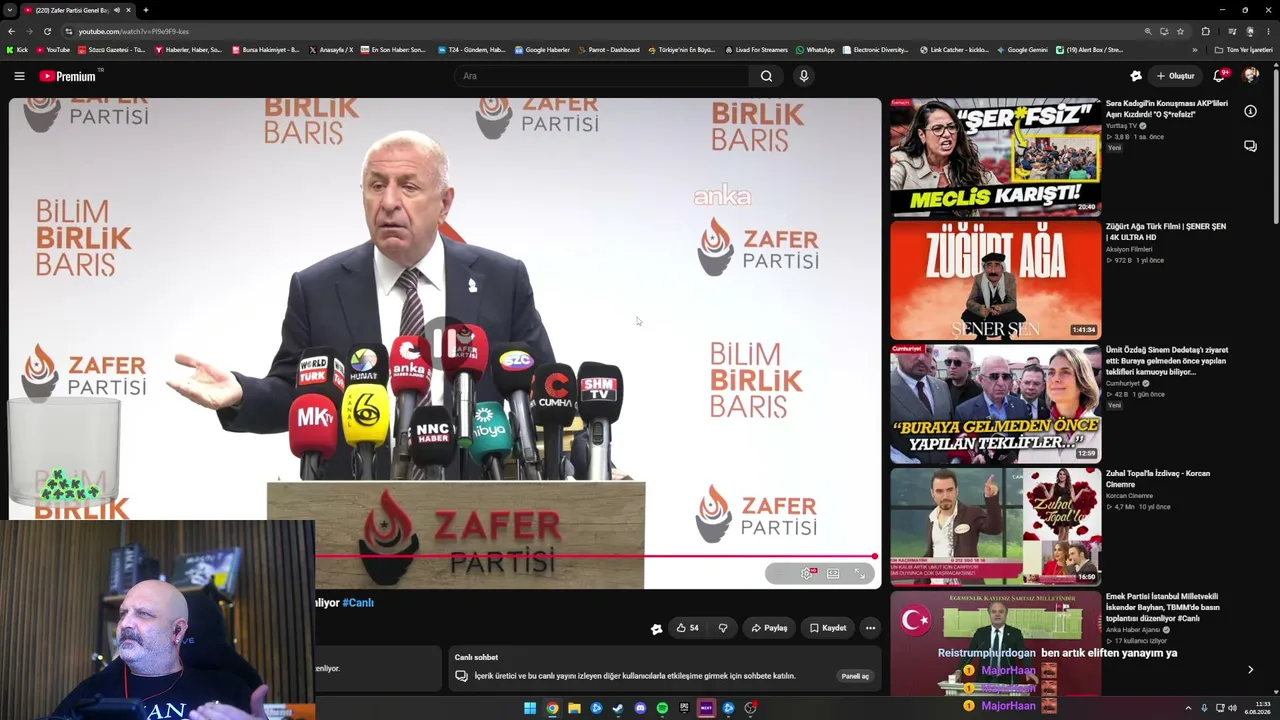Open the player settings gear

point(807,574)
